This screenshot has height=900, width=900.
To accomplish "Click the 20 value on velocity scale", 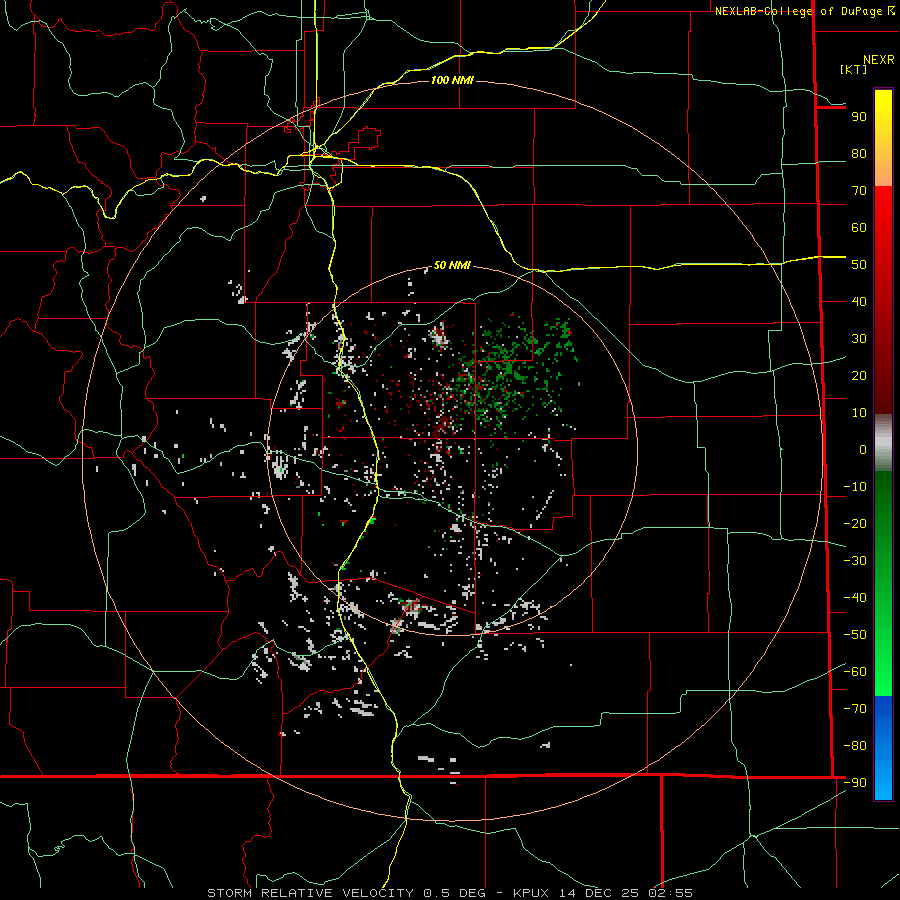I will tap(859, 376).
